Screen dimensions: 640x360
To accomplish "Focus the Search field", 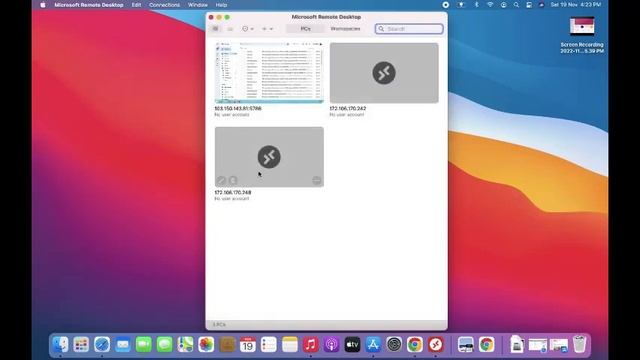I will pos(409,29).
